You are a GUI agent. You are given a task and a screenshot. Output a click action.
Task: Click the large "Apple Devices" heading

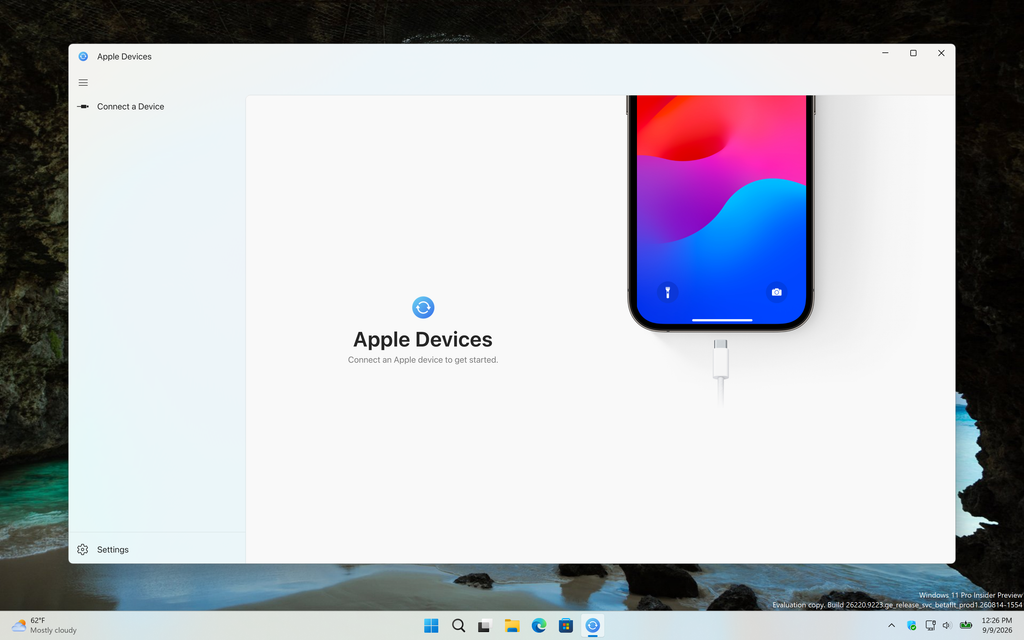point(423,339)
